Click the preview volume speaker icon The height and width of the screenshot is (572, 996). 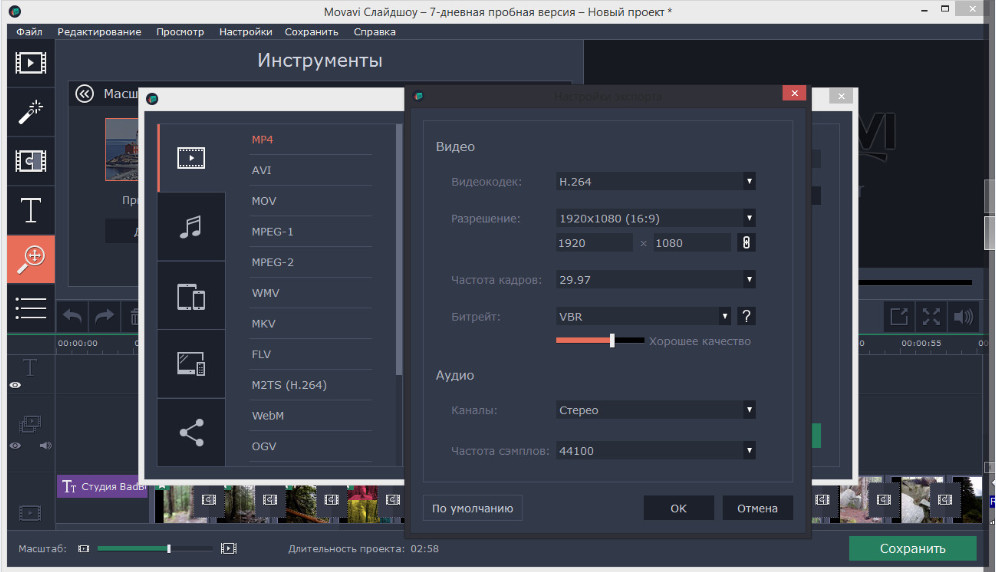963,317
